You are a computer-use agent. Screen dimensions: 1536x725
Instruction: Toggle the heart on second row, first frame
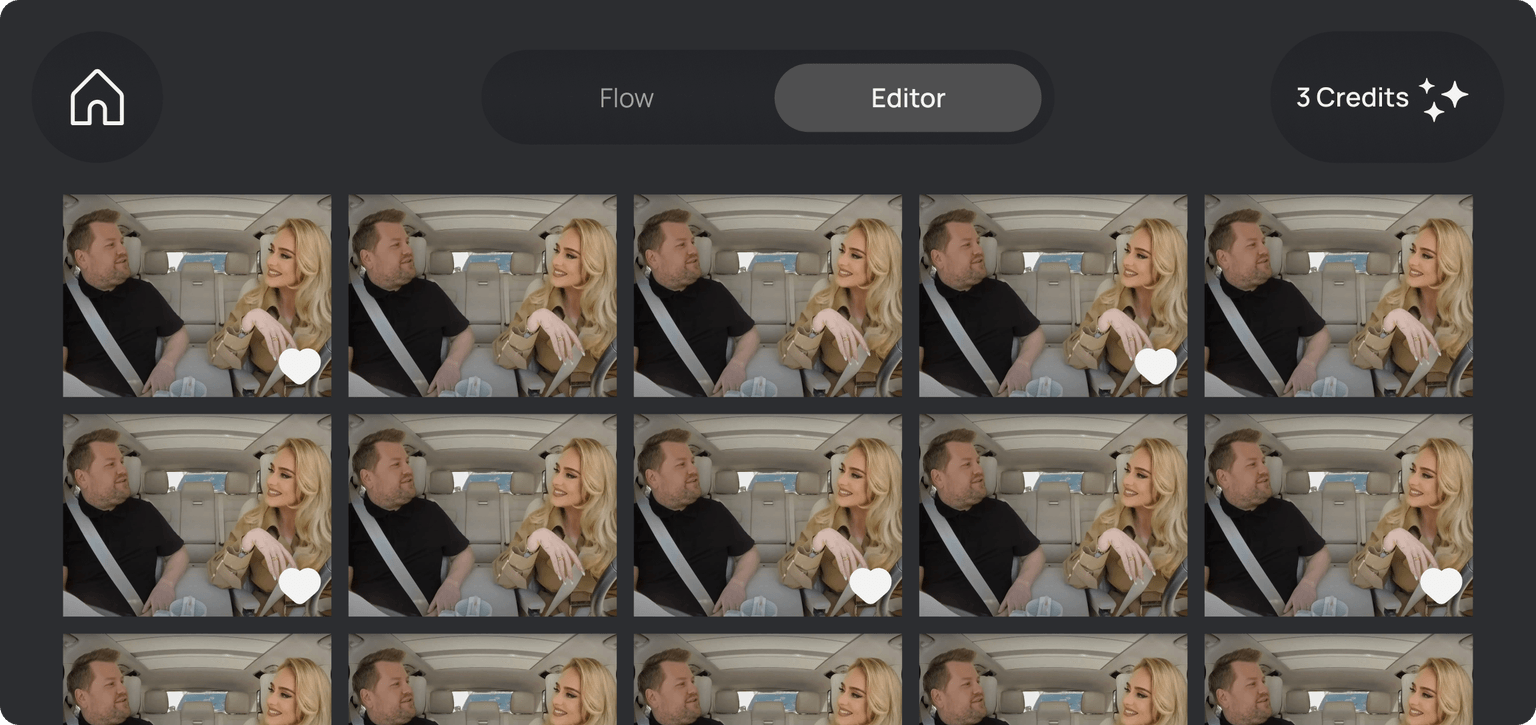pyautogui.click(x=299, y=585)
